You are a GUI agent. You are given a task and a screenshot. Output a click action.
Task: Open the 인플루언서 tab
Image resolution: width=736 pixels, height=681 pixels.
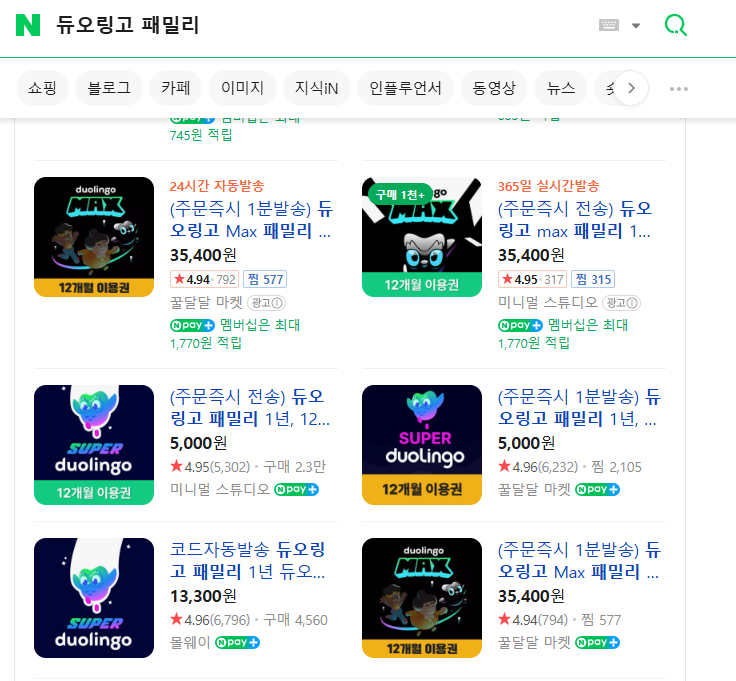point(405,88)
